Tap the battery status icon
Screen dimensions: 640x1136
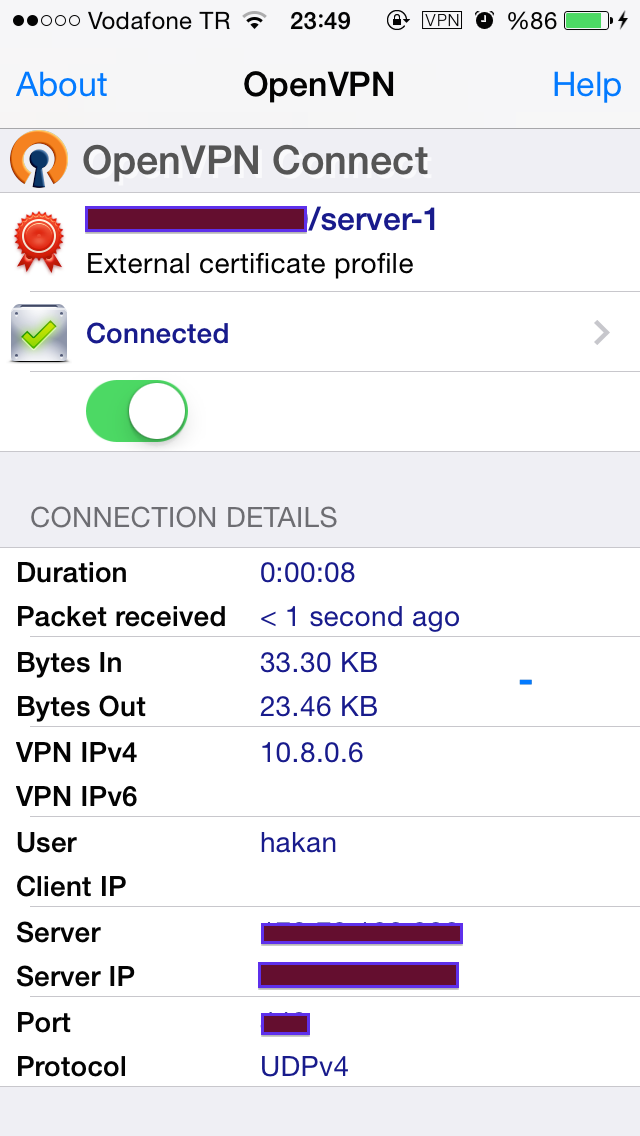pos(588,20)
